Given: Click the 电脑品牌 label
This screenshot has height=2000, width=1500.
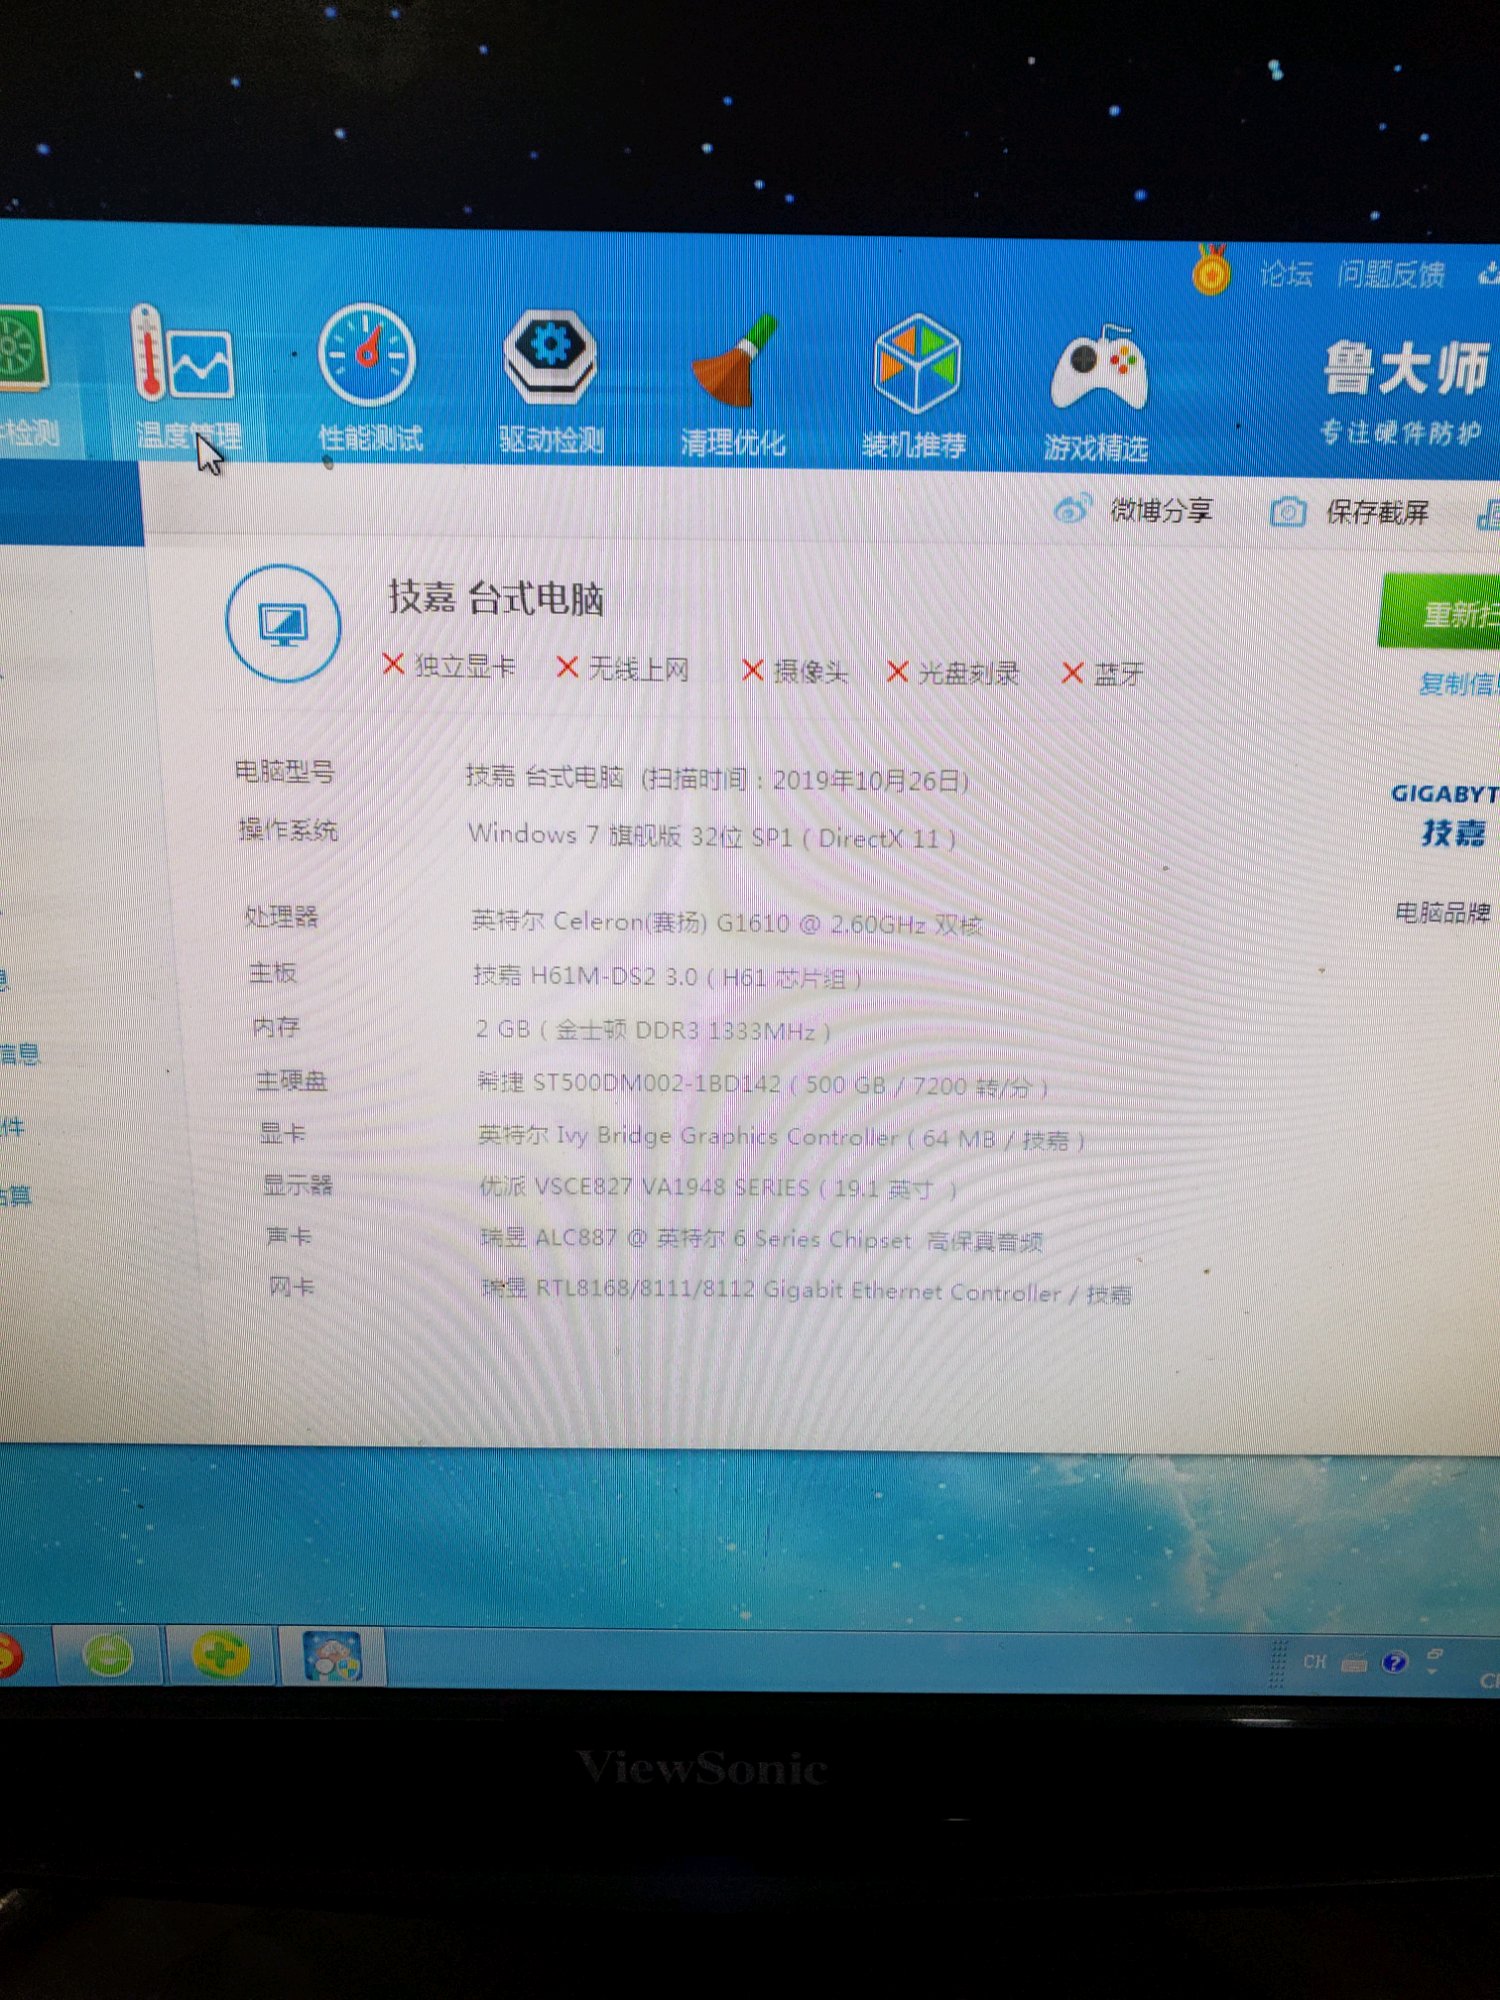Looking at the screenshot, I should coord(1443,912).
